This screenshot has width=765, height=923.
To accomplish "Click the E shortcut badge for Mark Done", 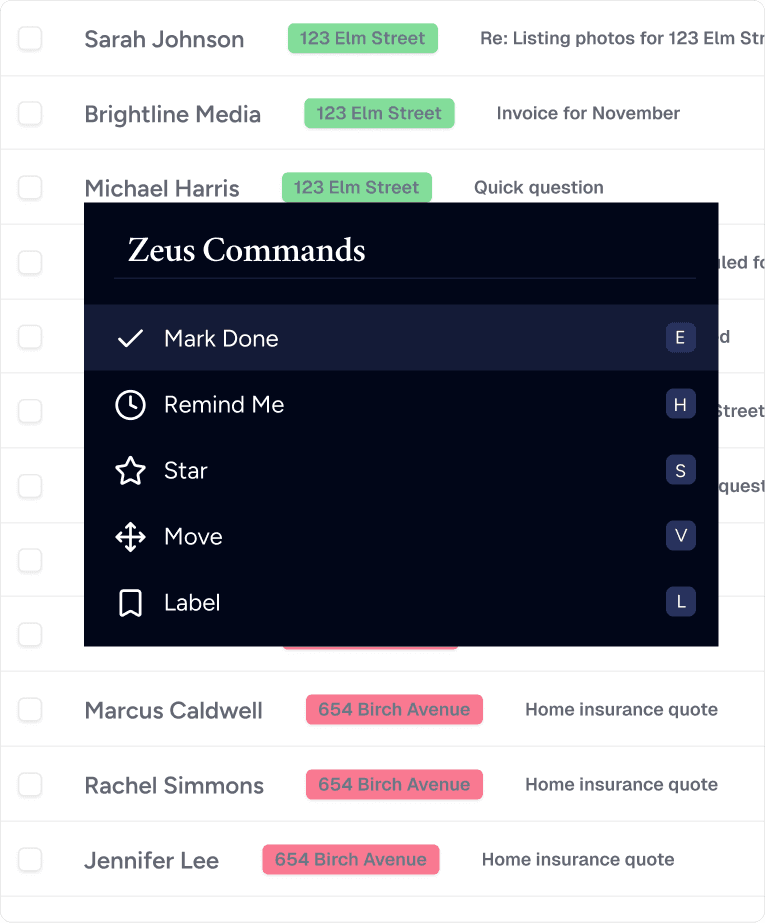I will point(681,338).
